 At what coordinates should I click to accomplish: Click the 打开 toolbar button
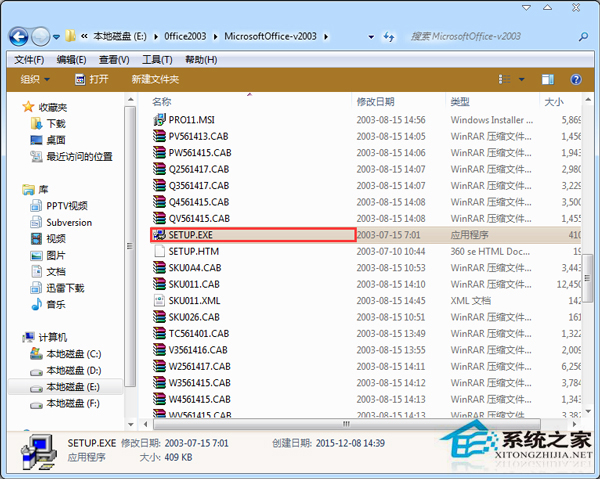(x=92, y=79)
